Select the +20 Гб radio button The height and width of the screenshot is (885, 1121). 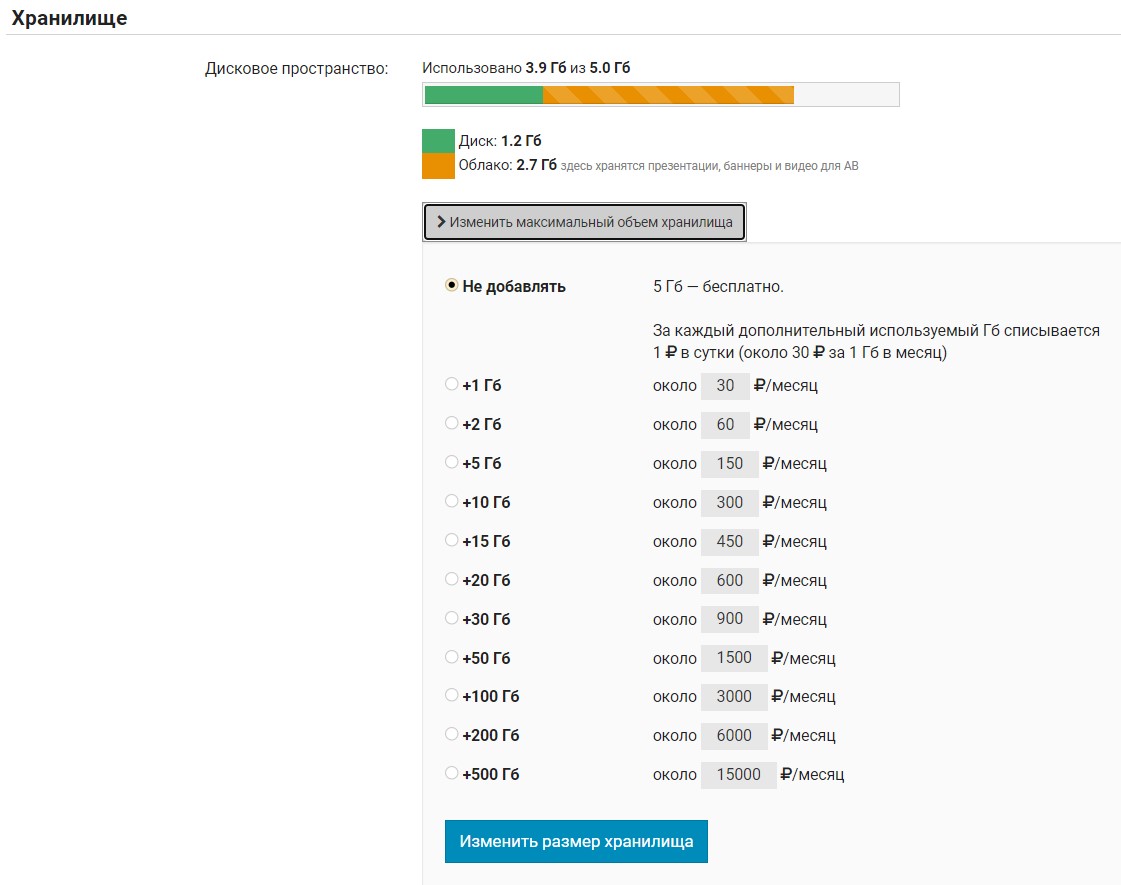[451, 579]
